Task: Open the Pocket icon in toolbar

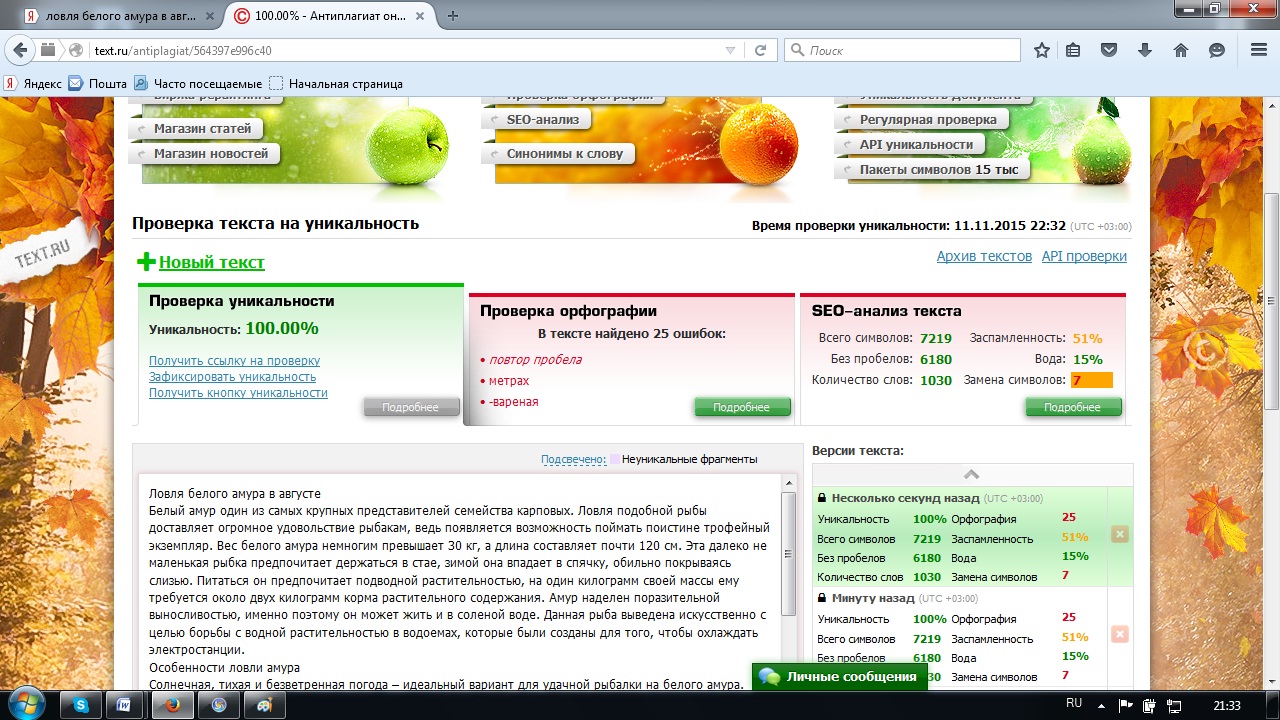Action: pos(1109,50)
